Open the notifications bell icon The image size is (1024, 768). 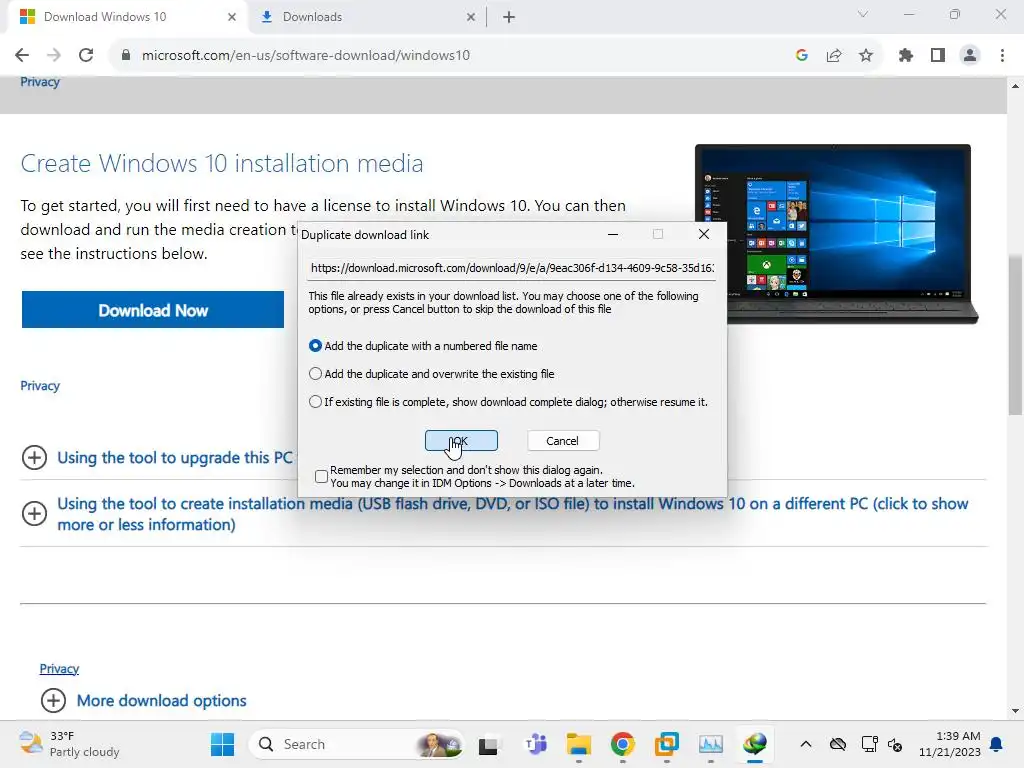(x=997, y=744)
